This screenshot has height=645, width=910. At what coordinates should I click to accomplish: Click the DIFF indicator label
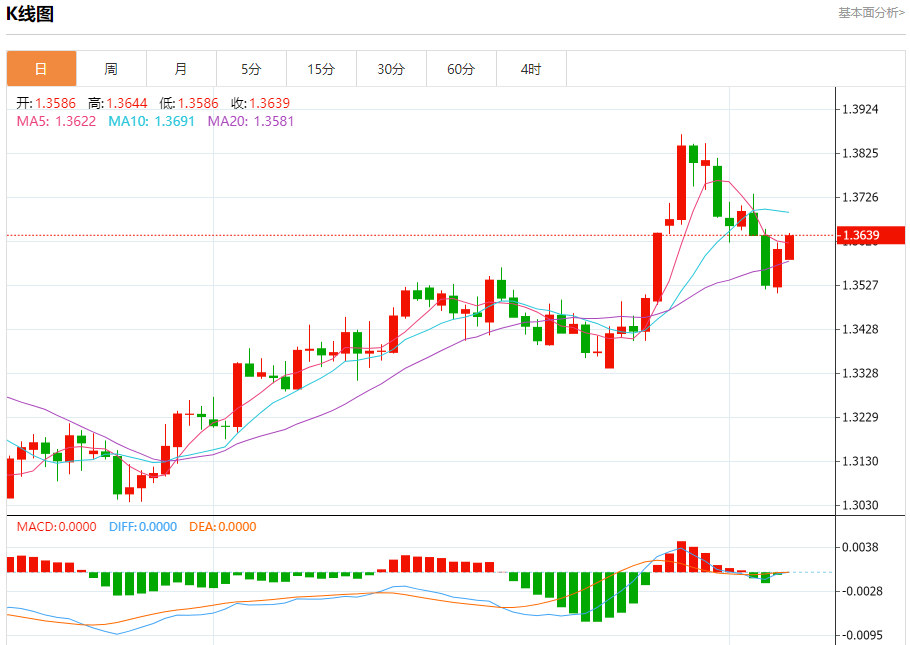tap(142, 527)
